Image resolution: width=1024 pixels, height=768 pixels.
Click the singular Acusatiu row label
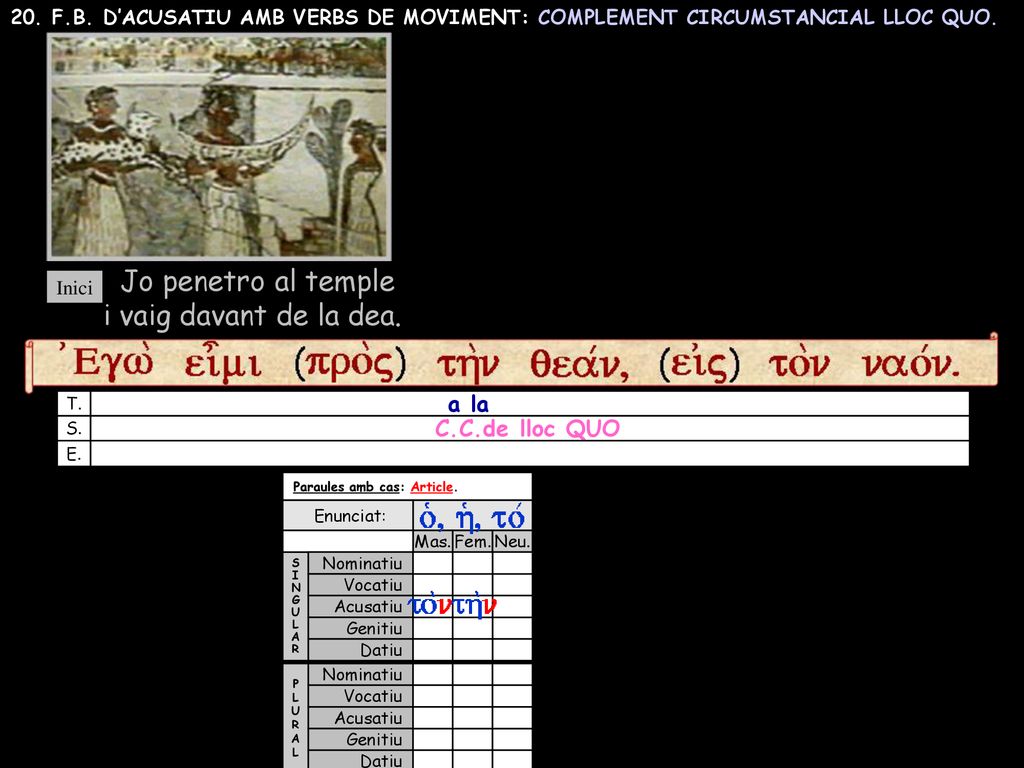[360, 606]
